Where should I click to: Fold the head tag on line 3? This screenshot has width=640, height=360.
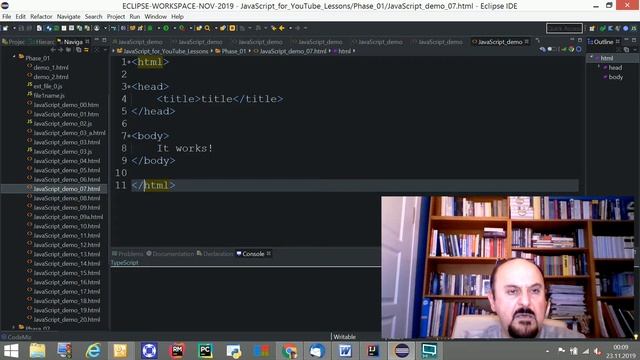129,87
